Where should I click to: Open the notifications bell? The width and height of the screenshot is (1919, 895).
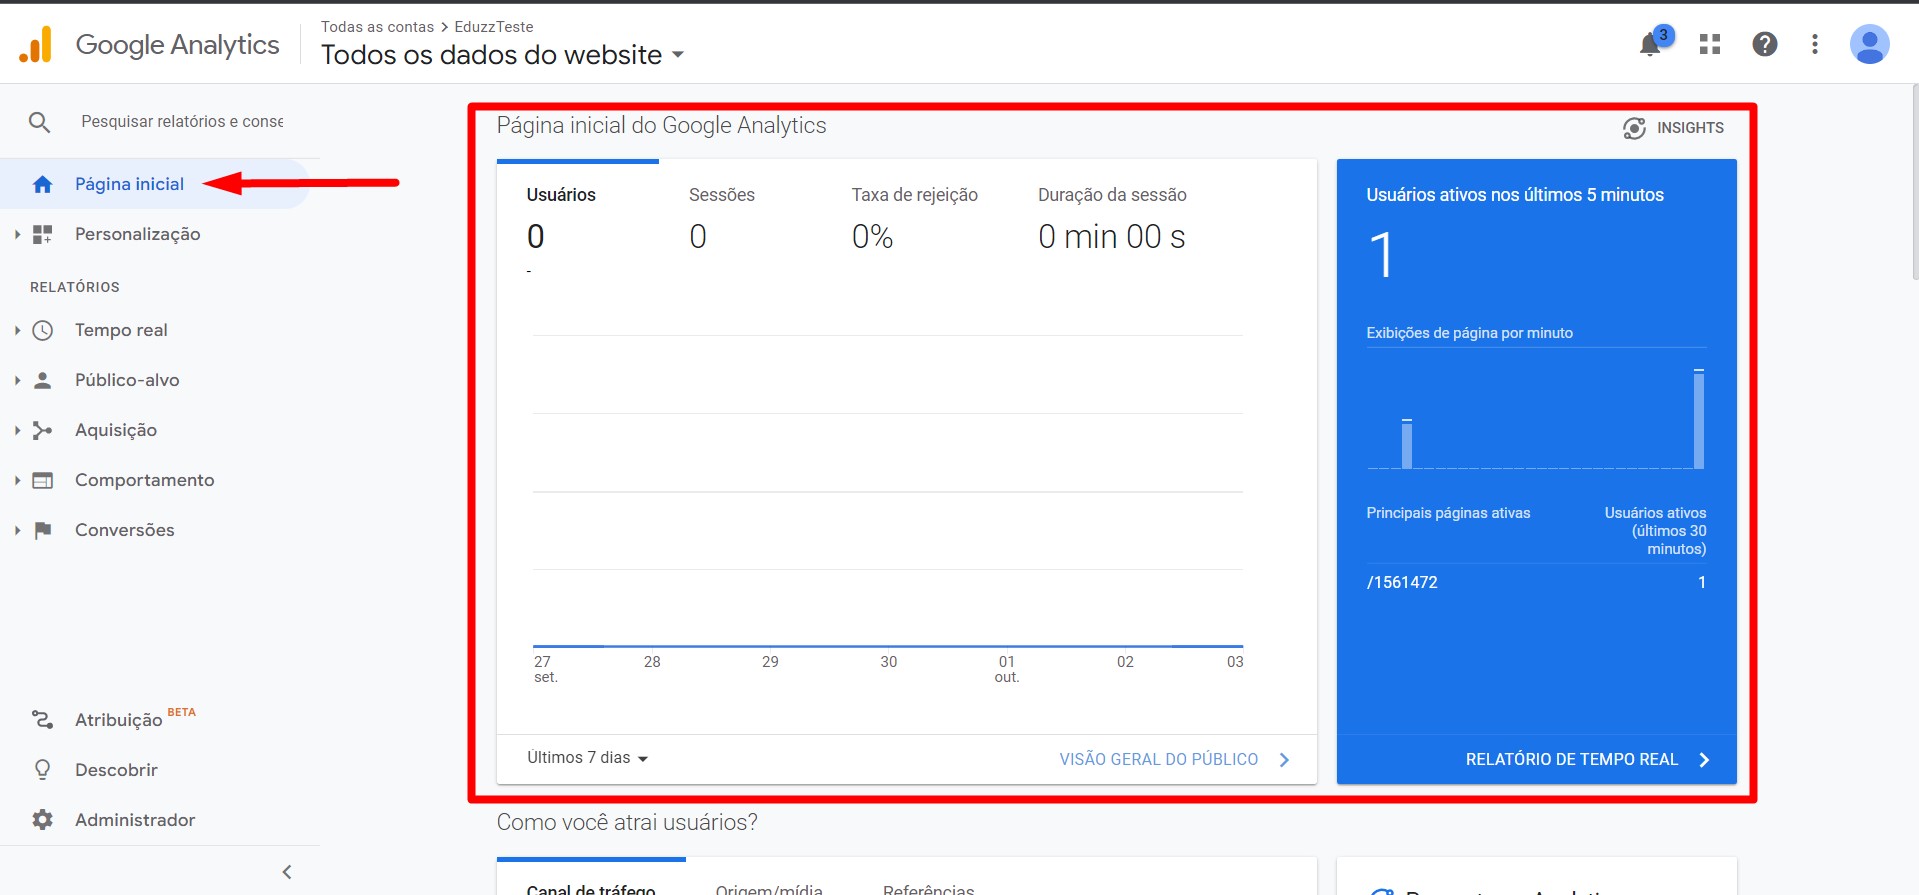tap(1650, 45)
